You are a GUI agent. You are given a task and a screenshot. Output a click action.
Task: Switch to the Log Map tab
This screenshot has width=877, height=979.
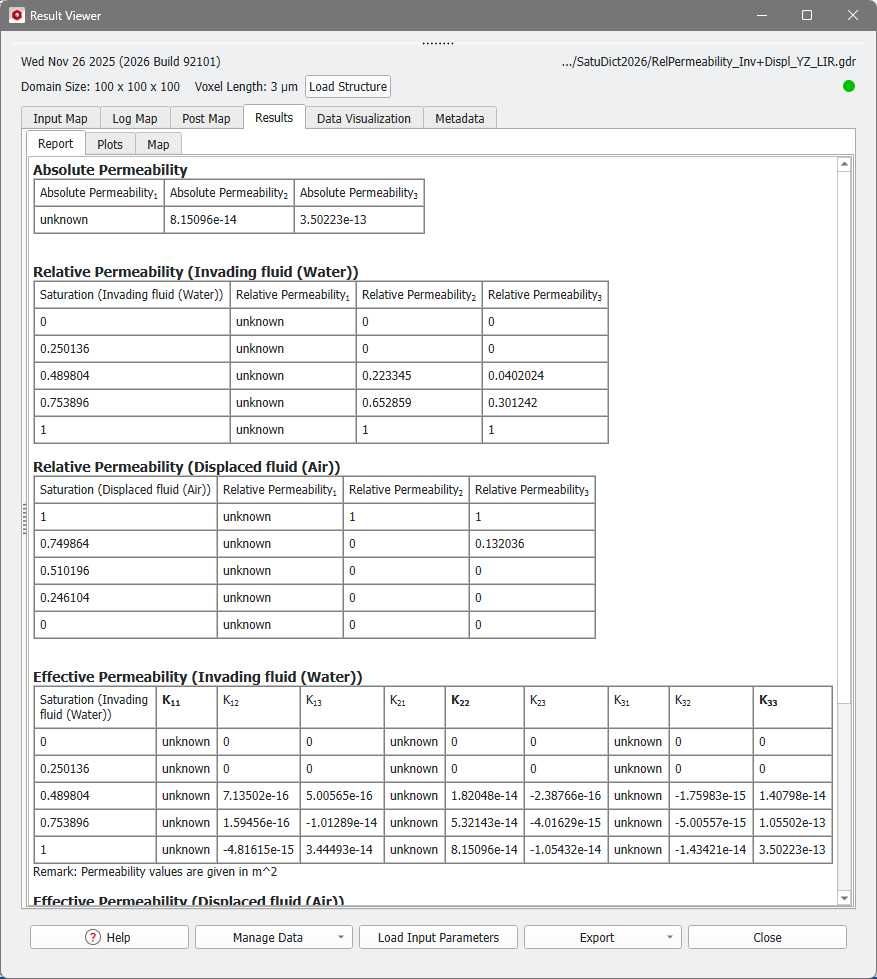point(134,117)
